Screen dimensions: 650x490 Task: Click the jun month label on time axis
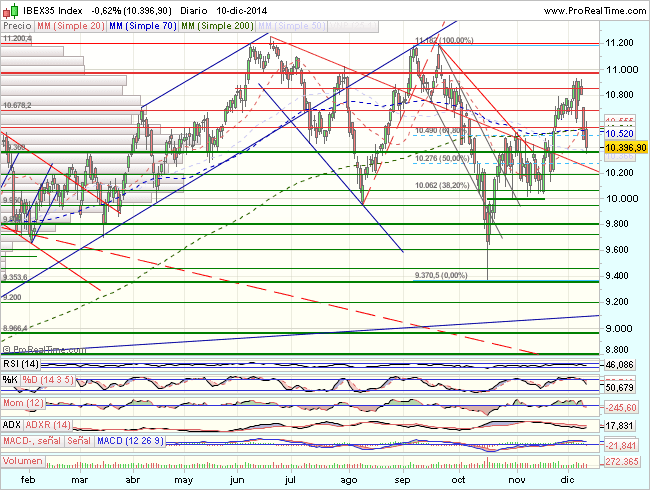point(237,480)
